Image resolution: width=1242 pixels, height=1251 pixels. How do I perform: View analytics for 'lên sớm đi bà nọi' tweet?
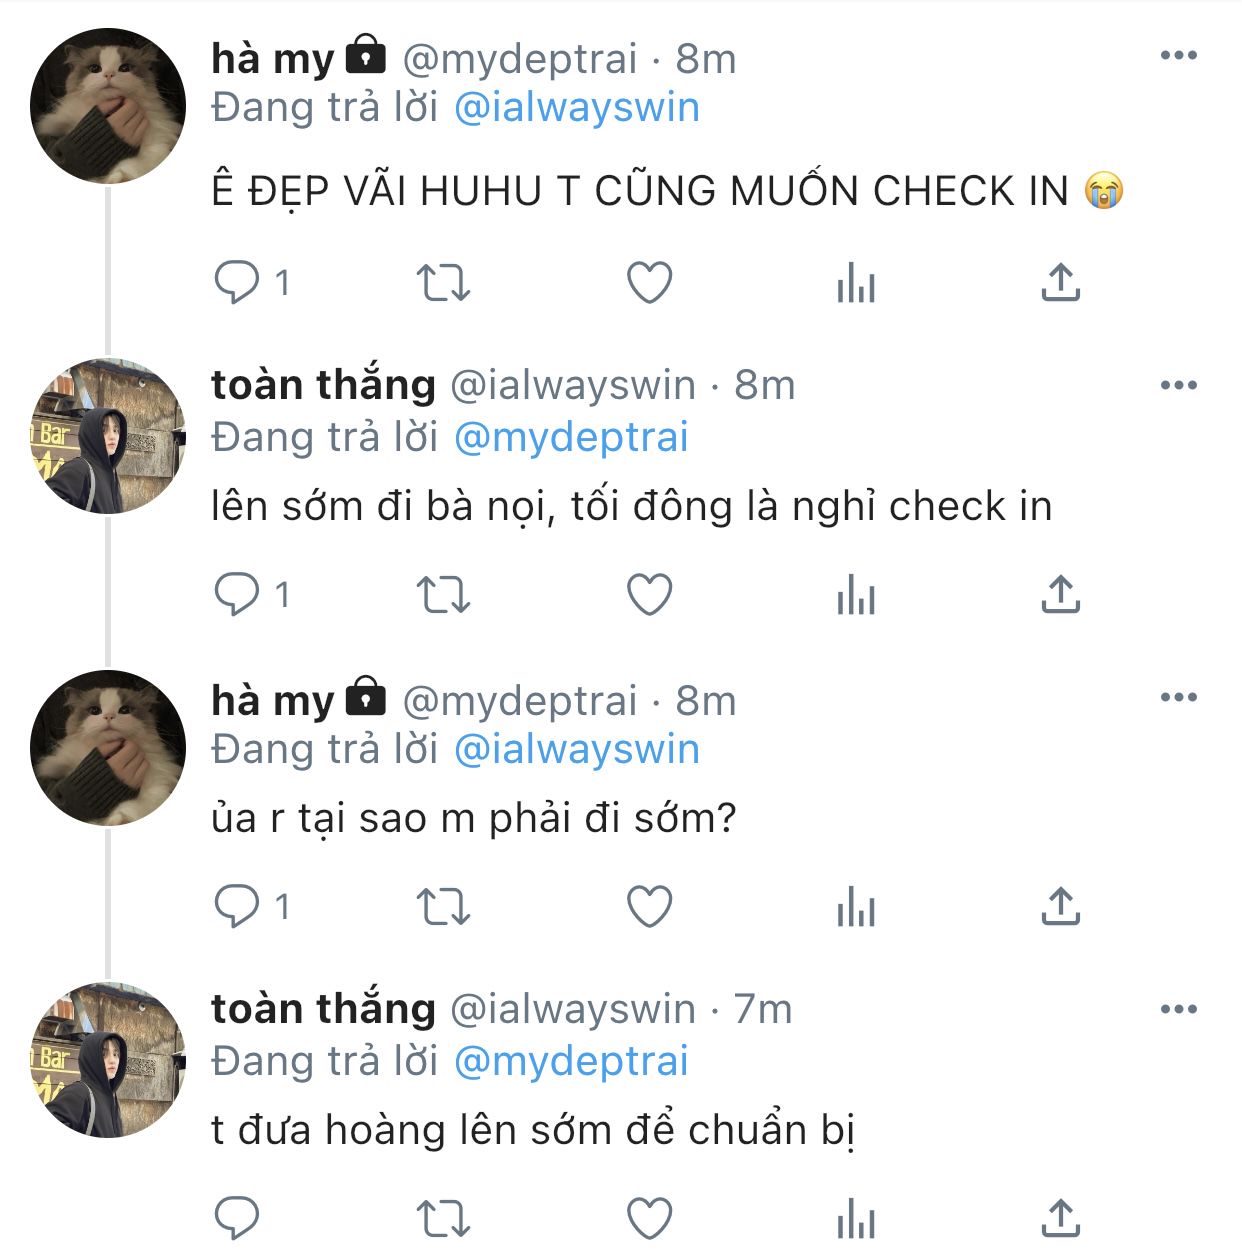(x=855, y=597)
